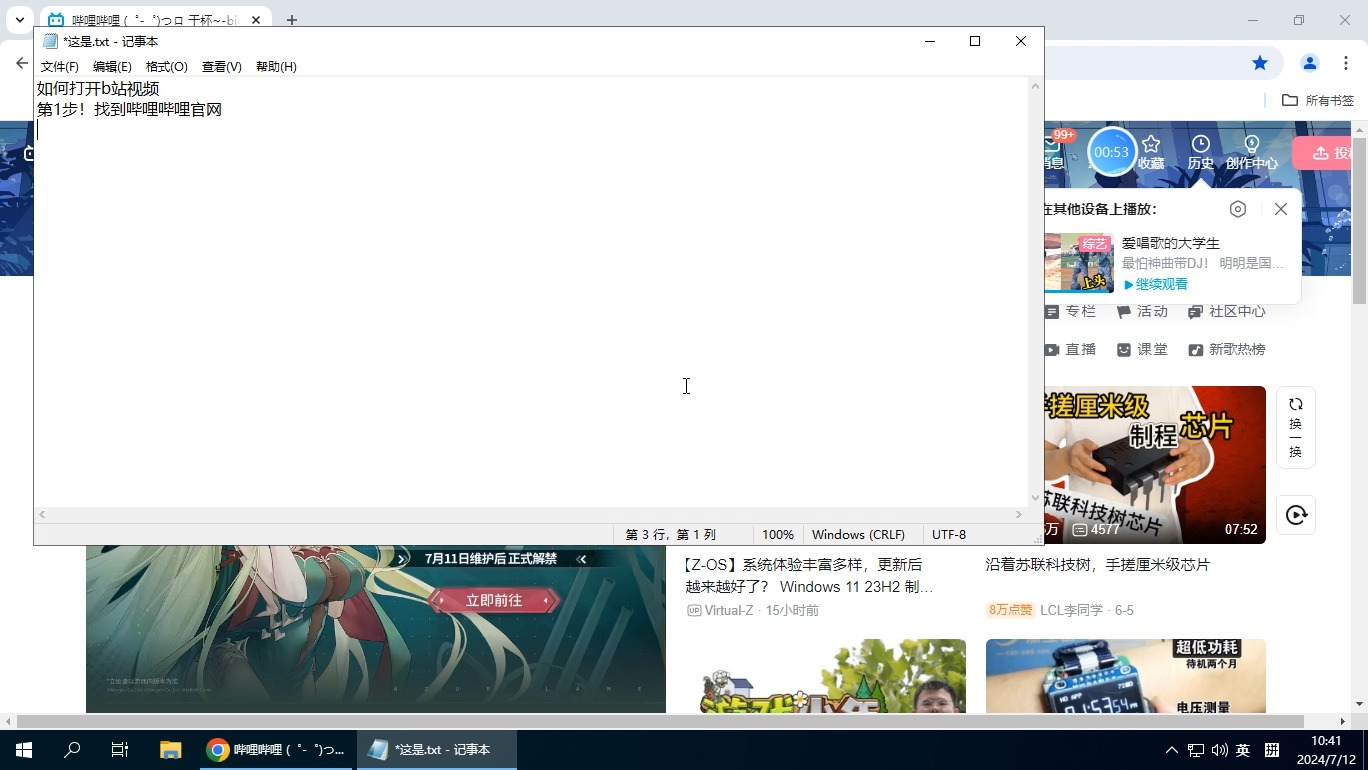Open uploader LCL李同学 link
Viewport: 1368px width, 770px height.
click(x=1072, y=610)
